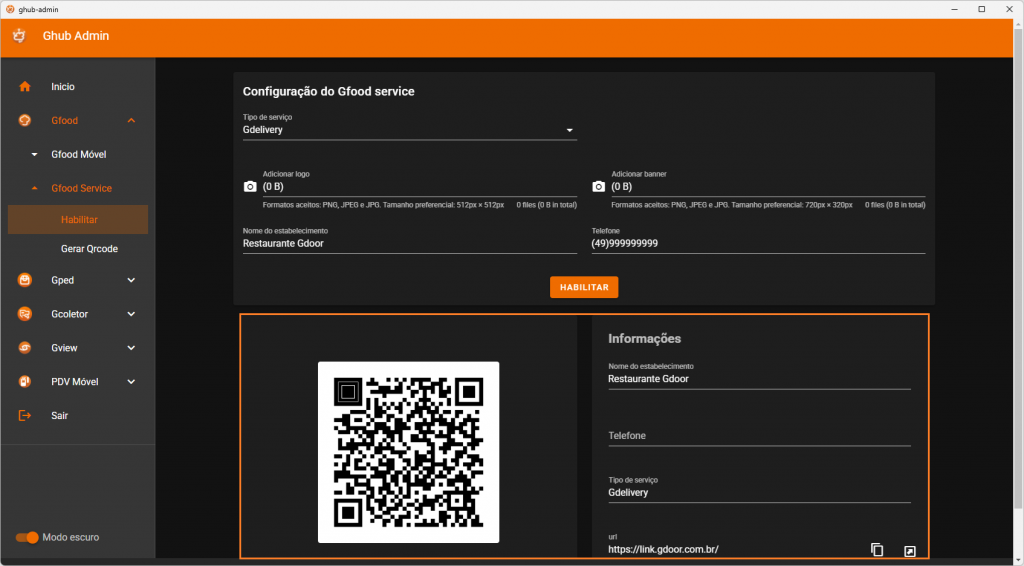Click the empty Telefone field in Informações

click(x=759, y=435)
